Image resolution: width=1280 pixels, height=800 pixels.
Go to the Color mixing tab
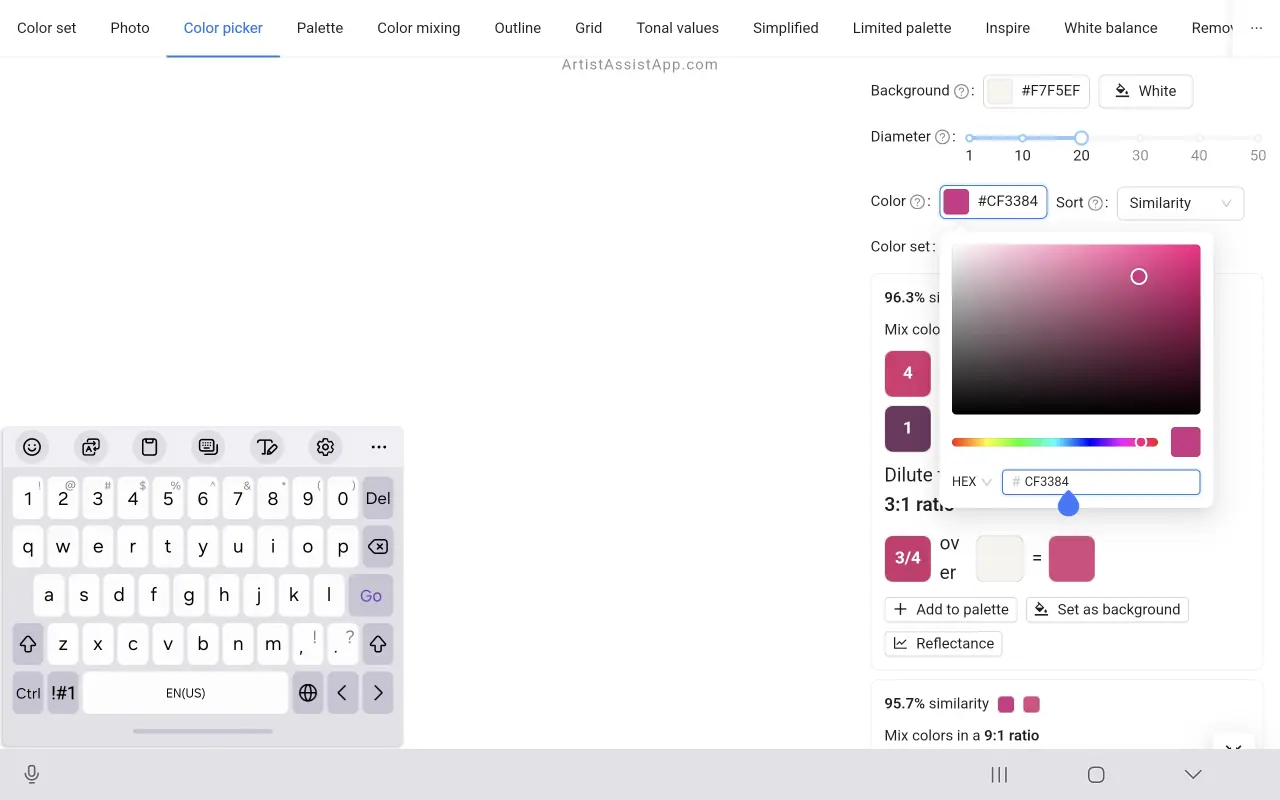click(419, 28)
